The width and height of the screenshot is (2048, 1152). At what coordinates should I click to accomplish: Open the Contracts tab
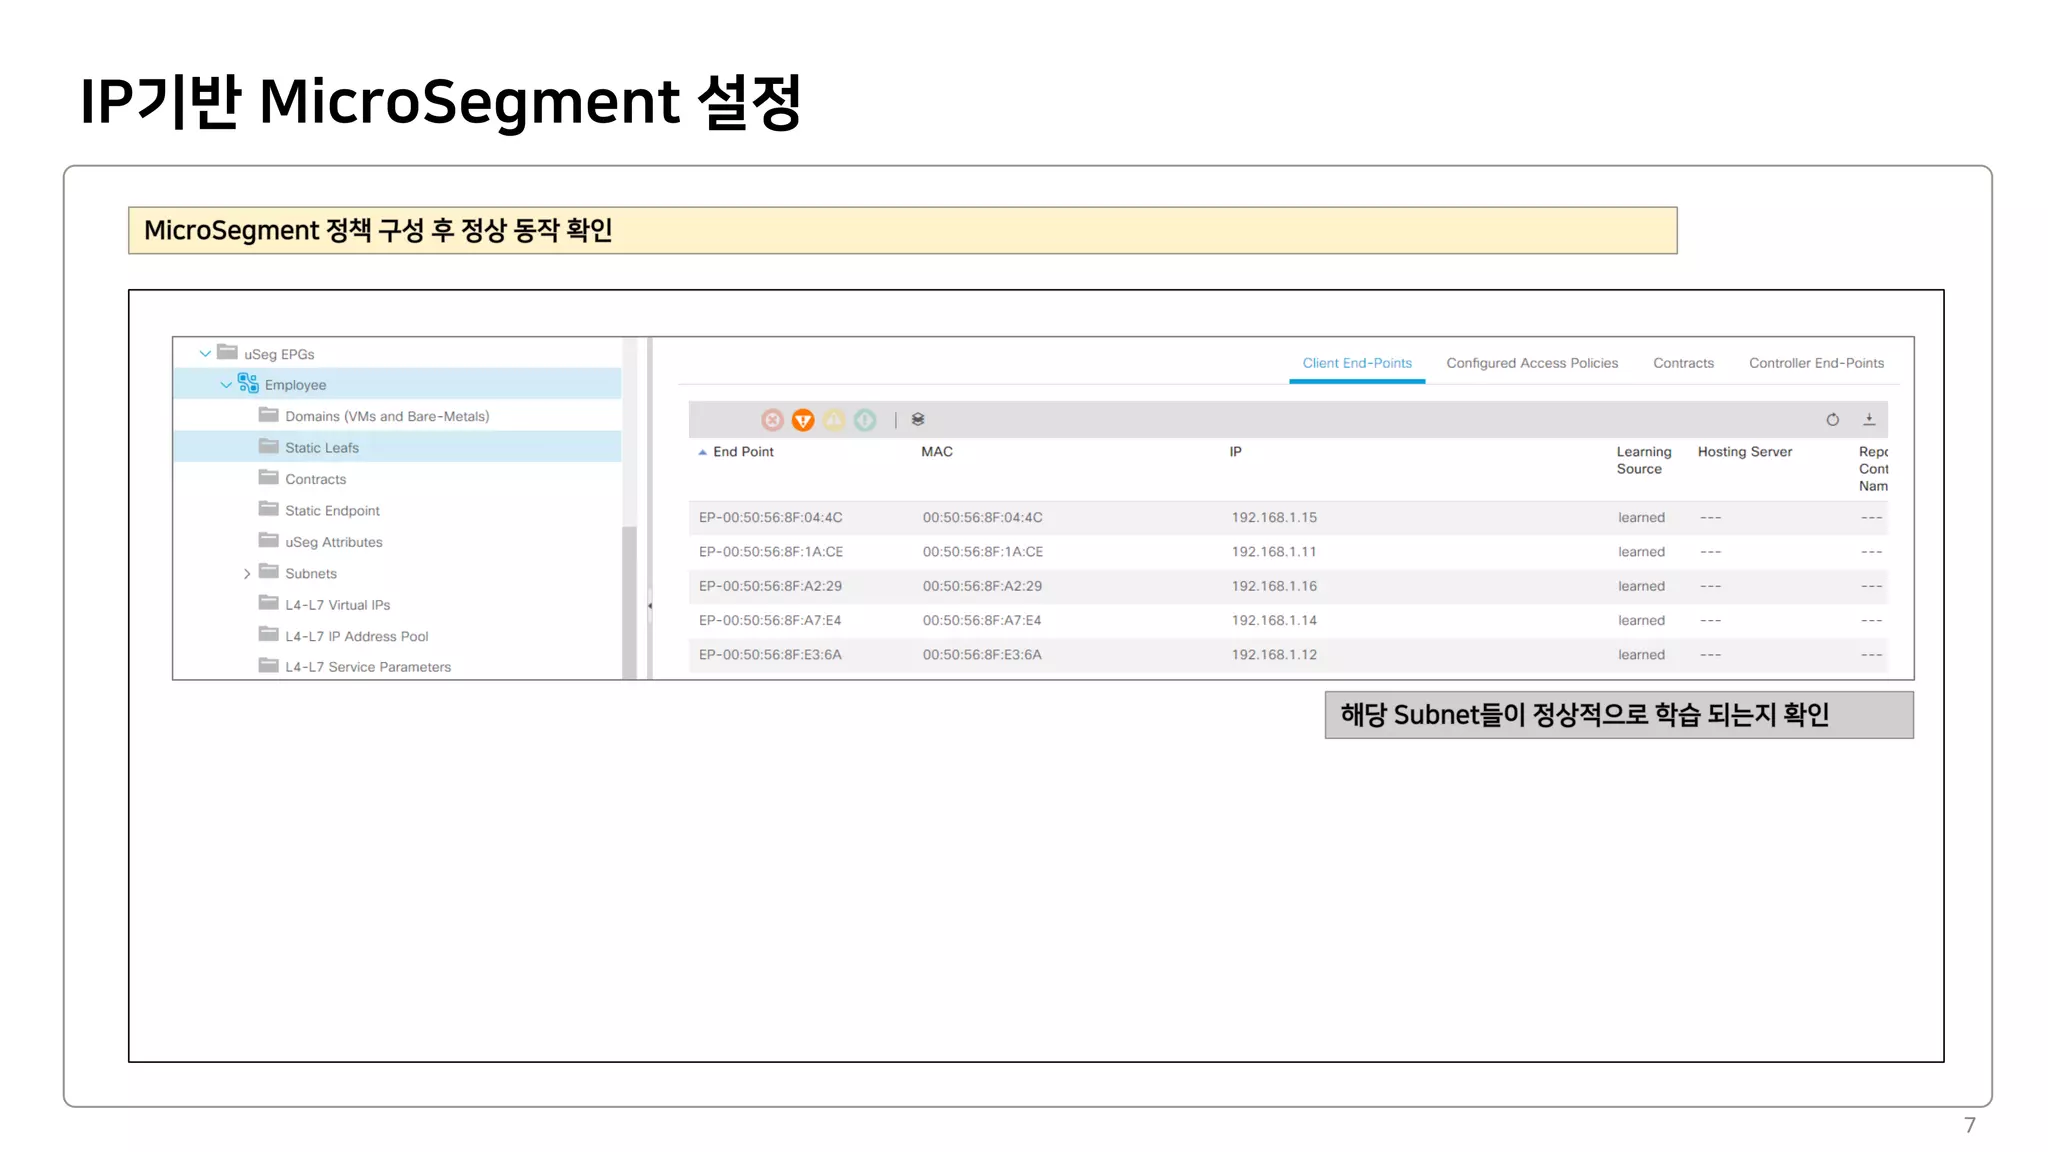pos(1683,363)
